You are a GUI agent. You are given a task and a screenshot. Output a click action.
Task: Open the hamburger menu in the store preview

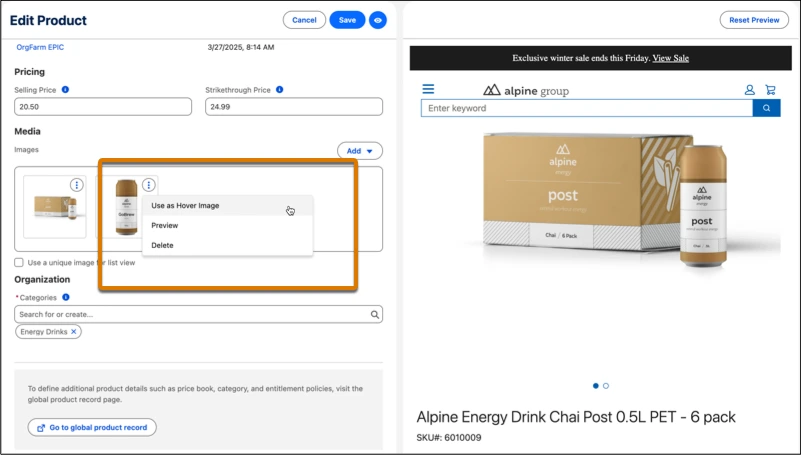[428, 89]
